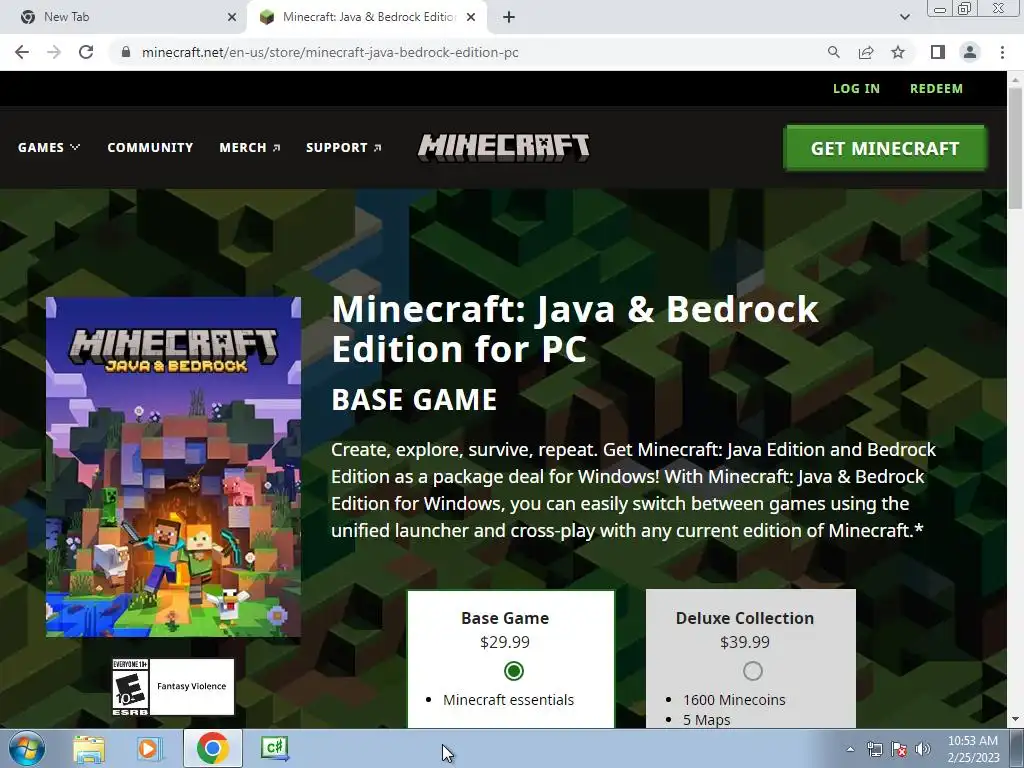Close the New Tab tab

(x=232, y=17)
